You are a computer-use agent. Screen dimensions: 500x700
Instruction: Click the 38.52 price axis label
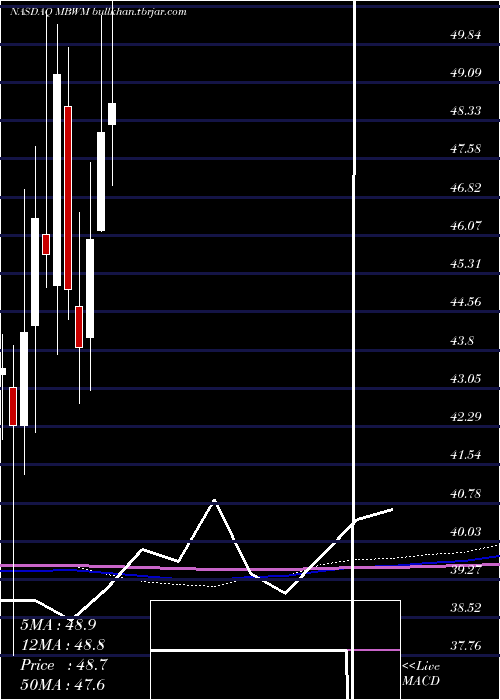tap(466, 608)
